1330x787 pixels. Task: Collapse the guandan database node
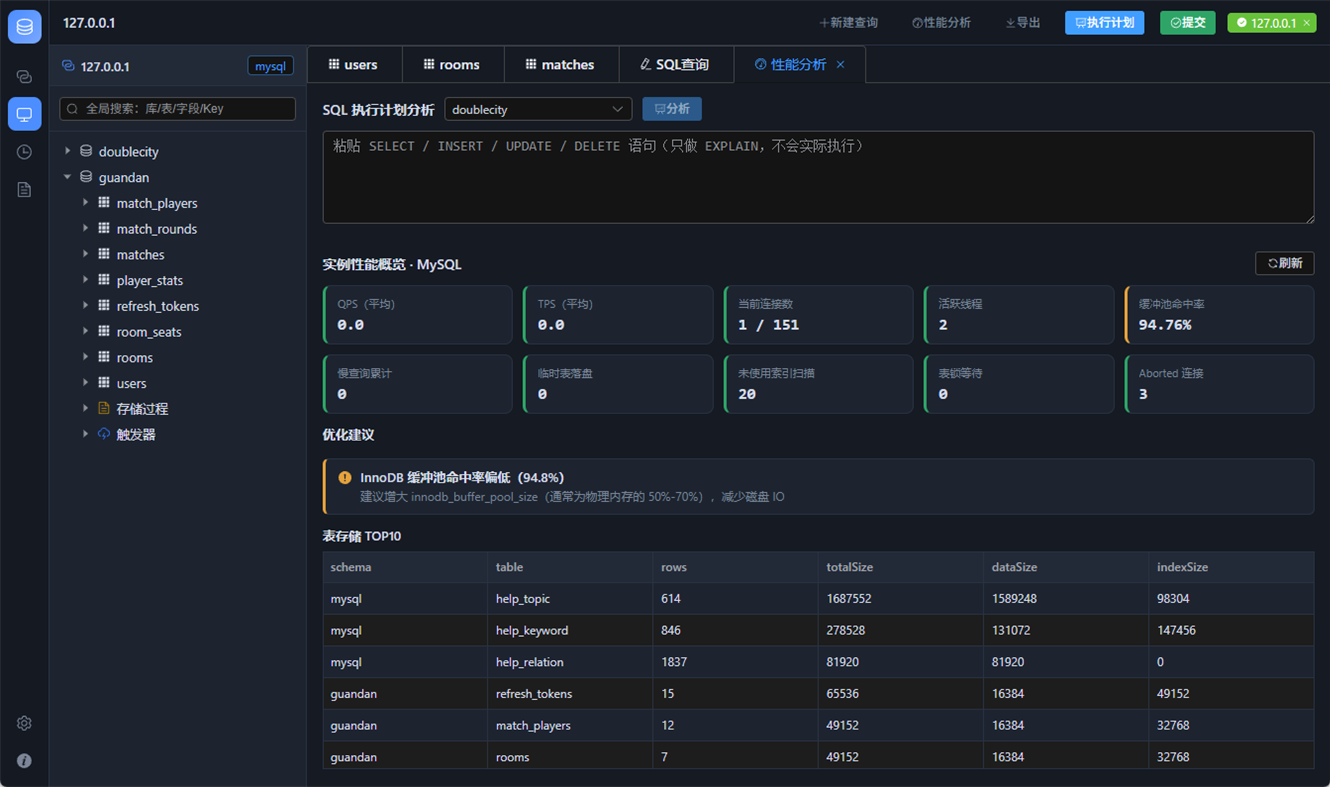click(x=68, y=177)
